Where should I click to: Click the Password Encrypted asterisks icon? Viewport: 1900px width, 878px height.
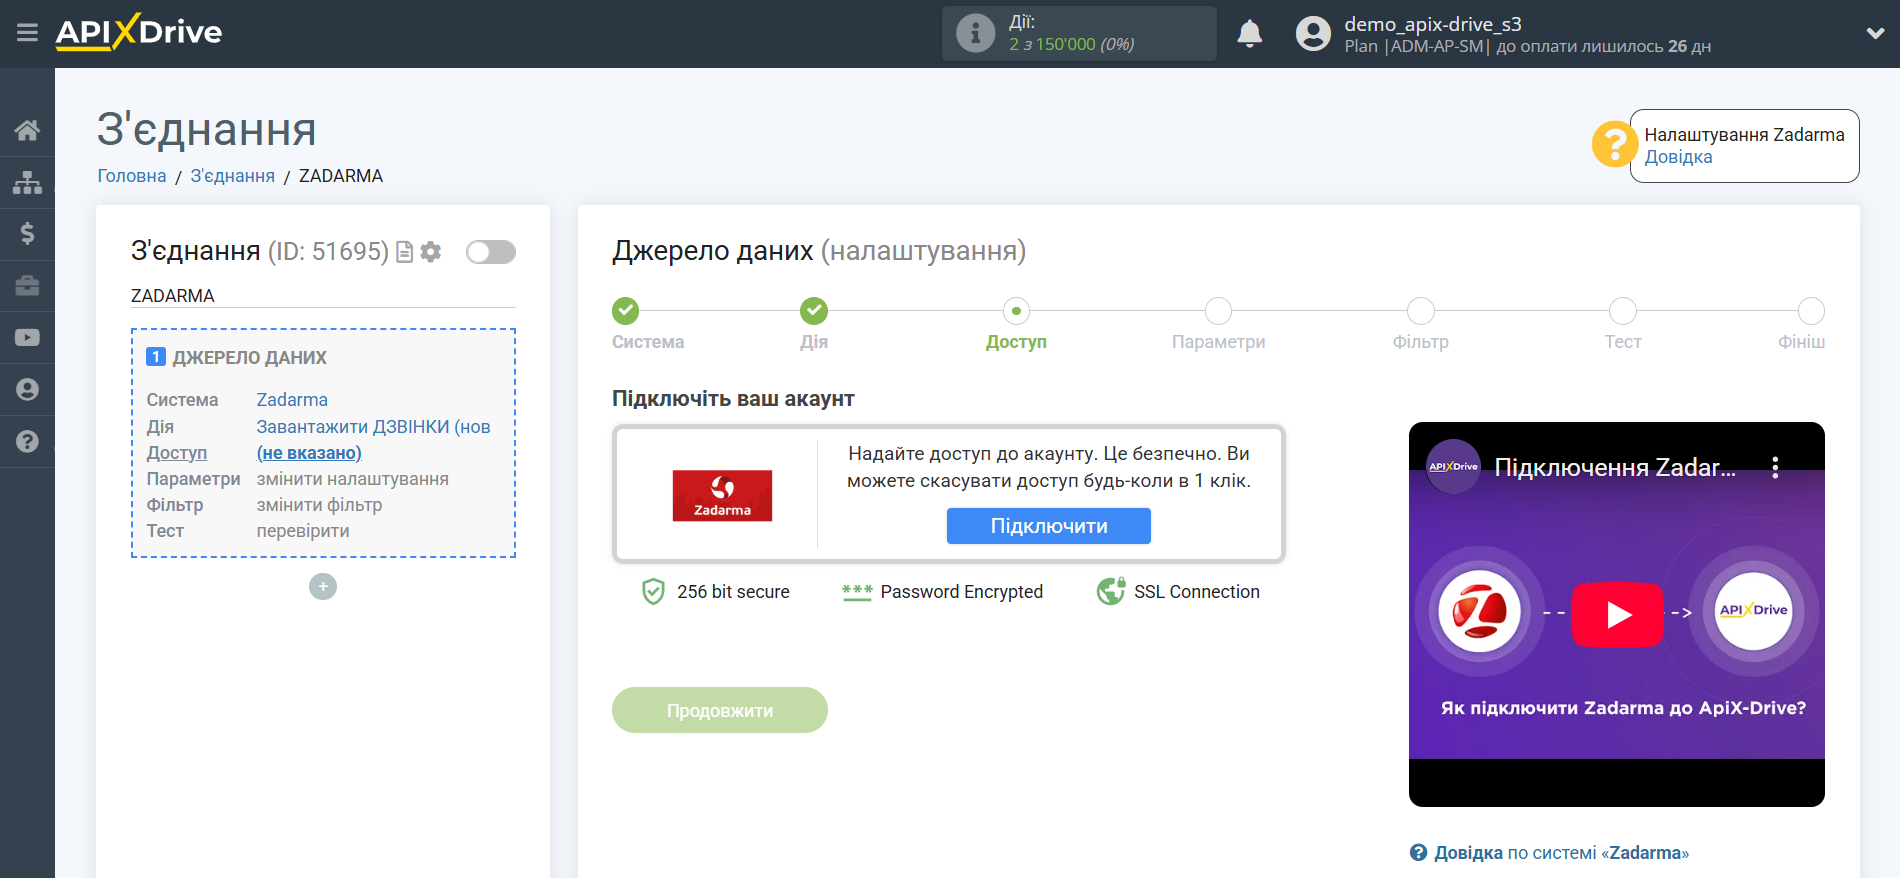click(857, 592)
